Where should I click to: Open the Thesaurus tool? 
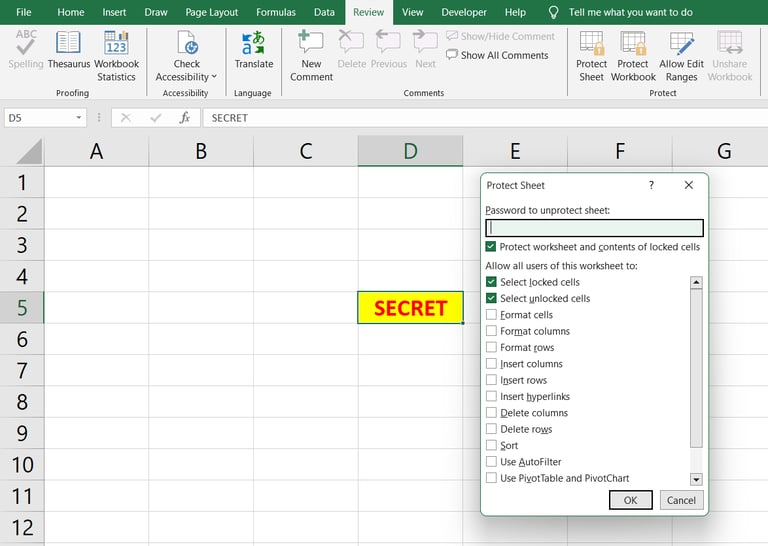pyautogui.click(x=69, y=49)
